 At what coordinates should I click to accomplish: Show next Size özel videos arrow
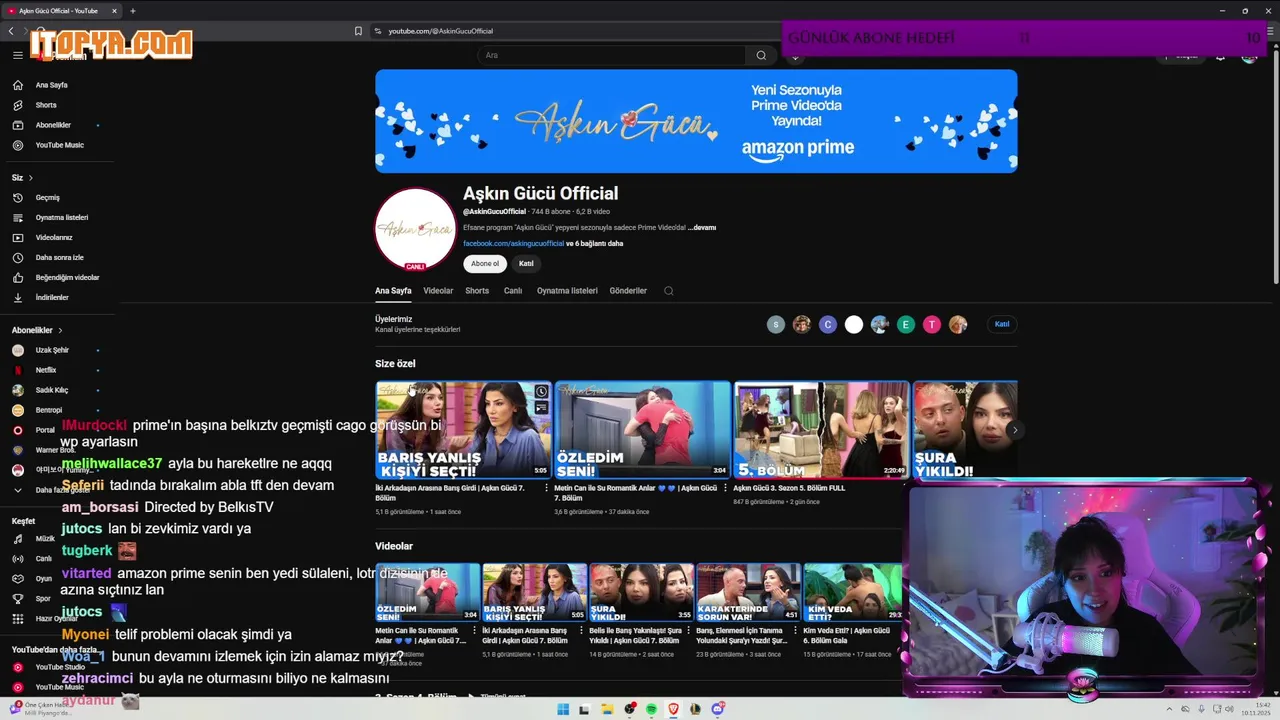point(1014,430)
